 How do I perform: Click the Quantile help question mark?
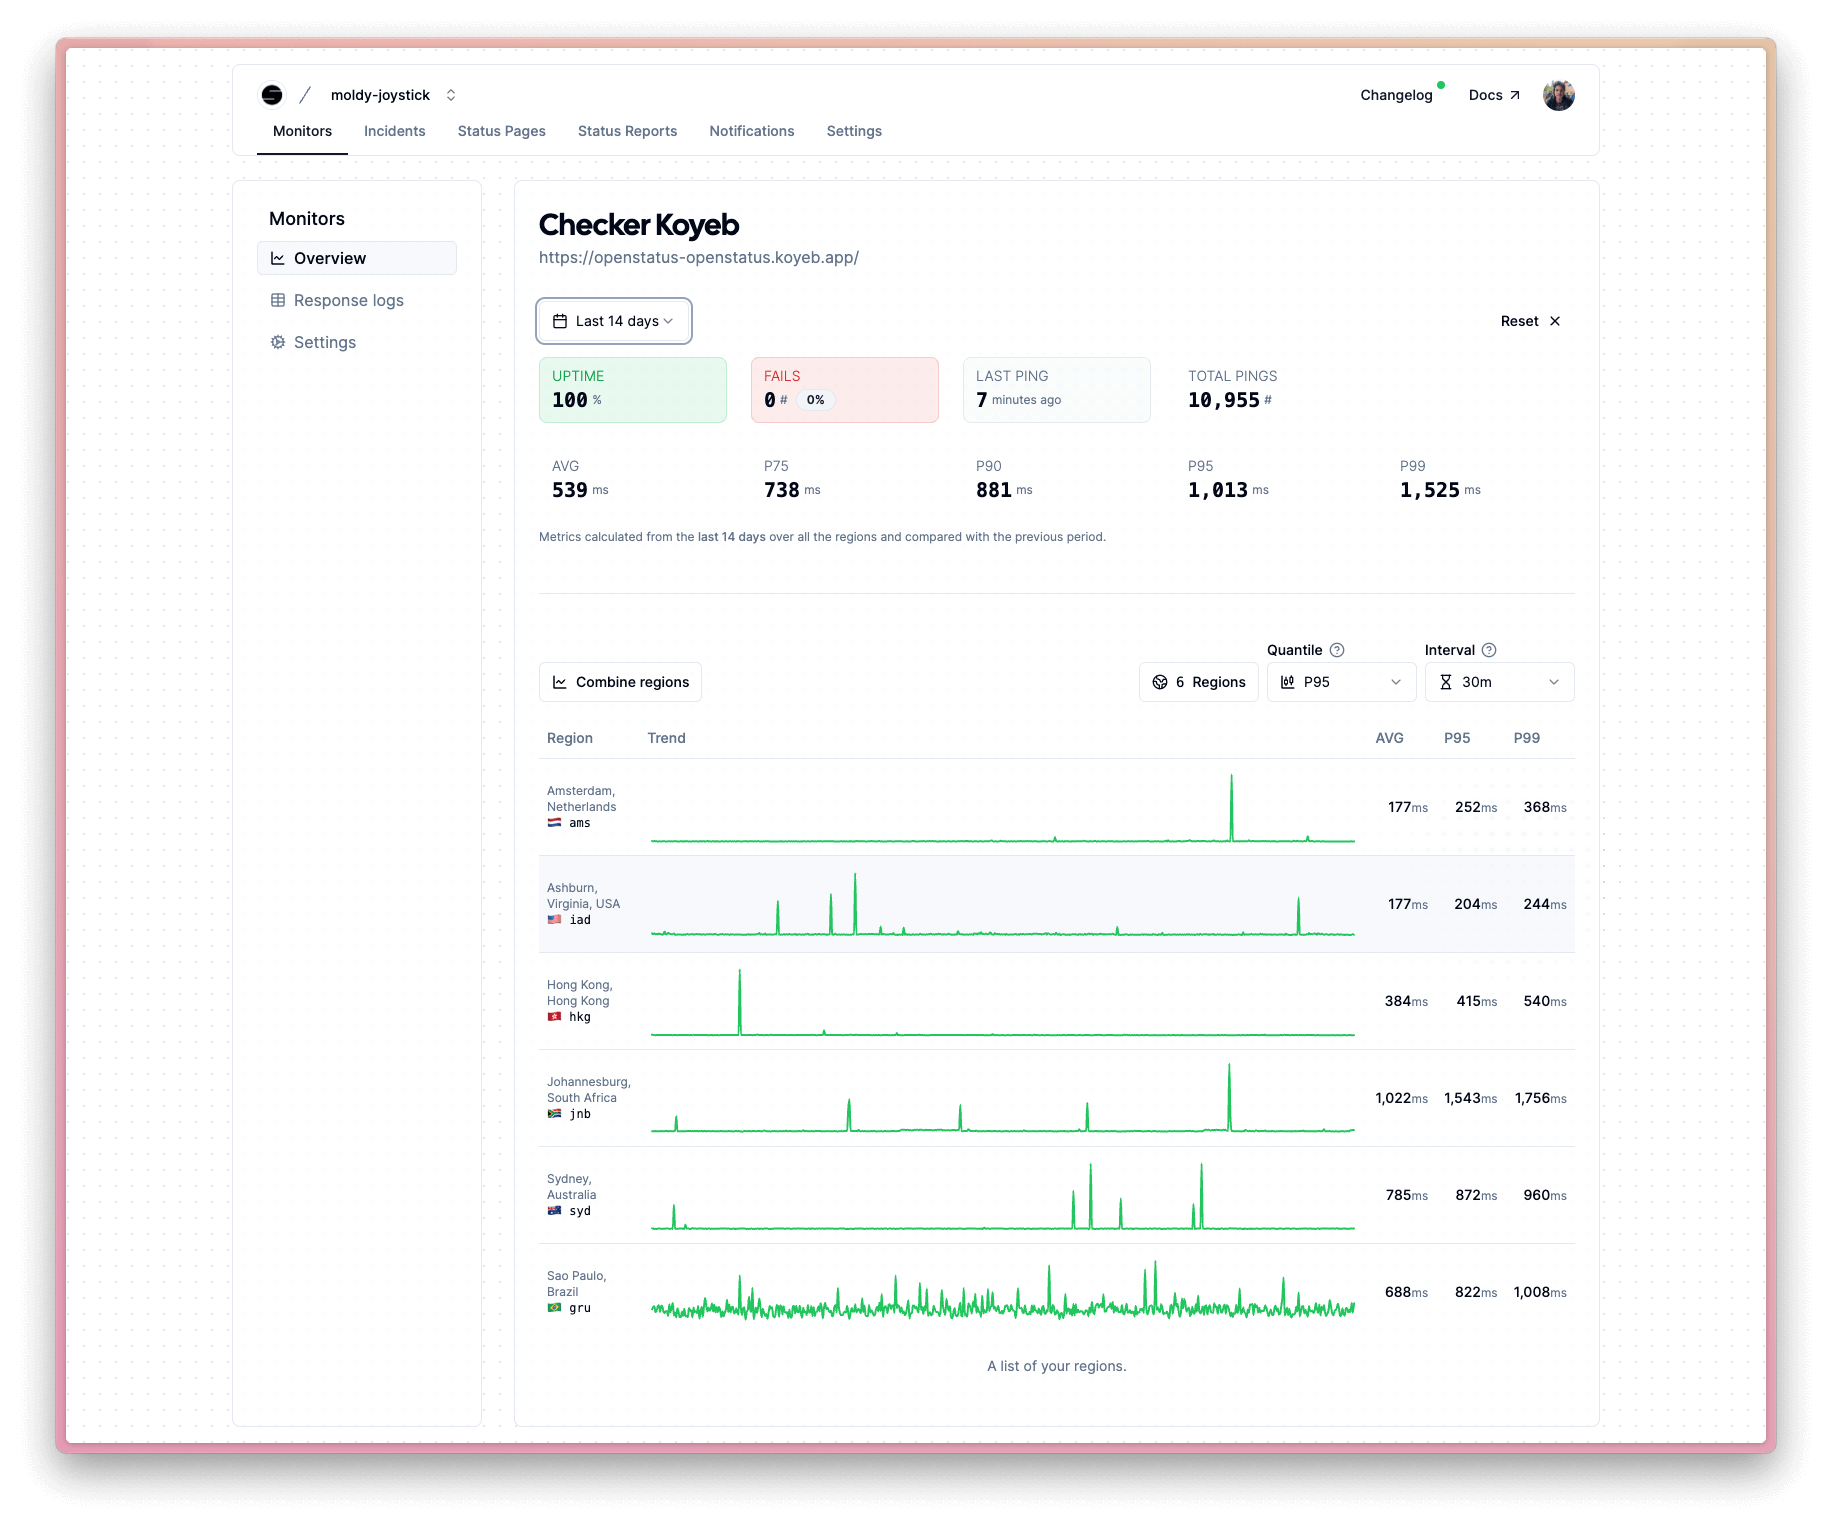coord(1338,649)
